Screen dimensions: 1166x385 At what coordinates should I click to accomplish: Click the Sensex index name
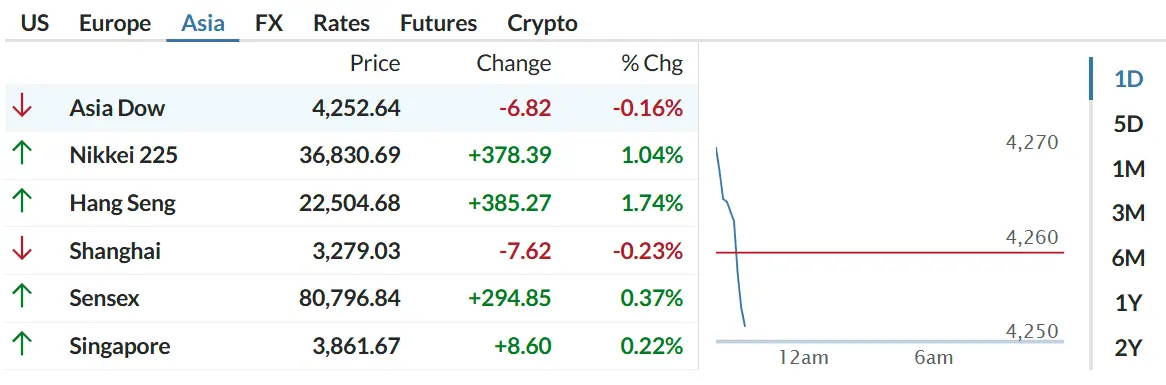105,298
